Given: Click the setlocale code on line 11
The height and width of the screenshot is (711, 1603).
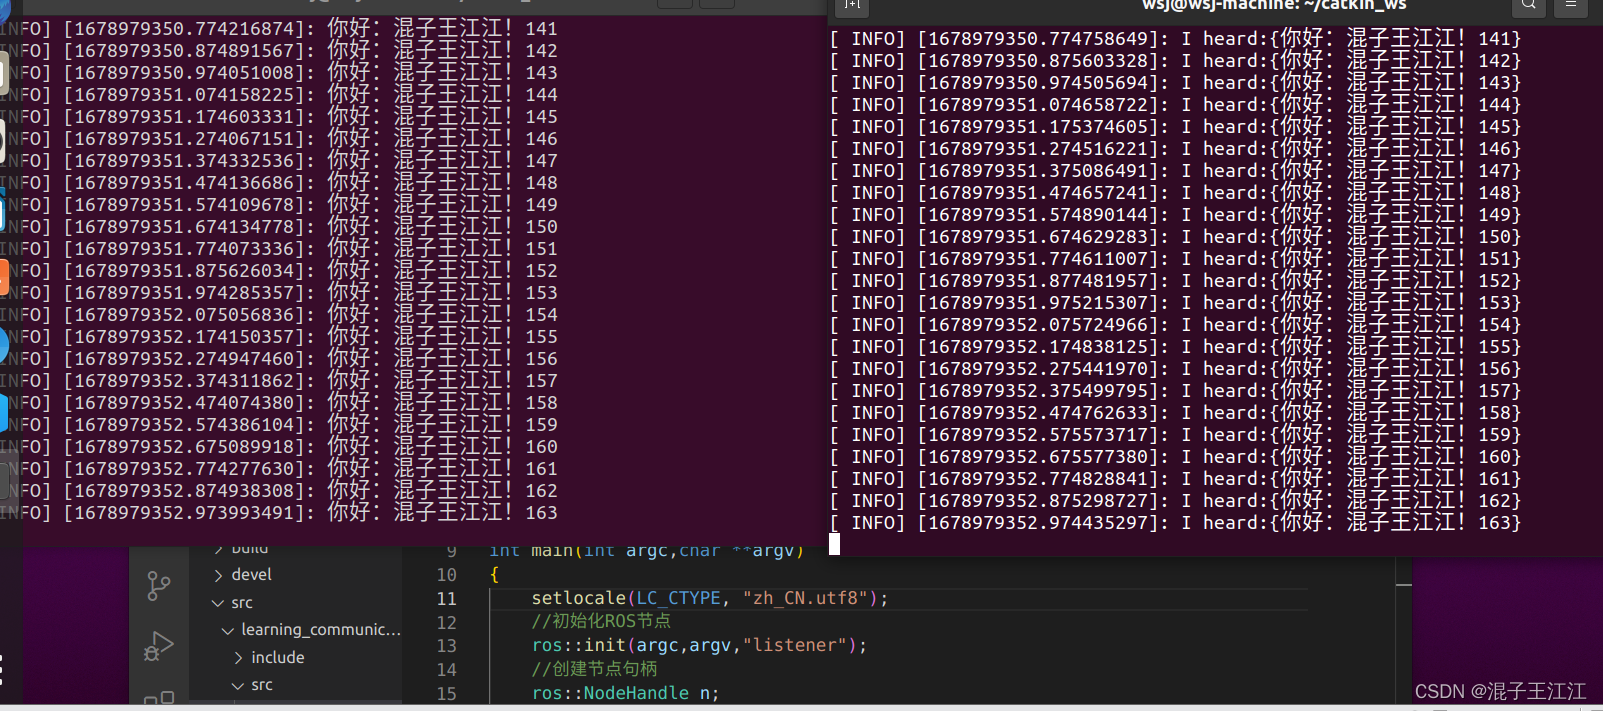Looking at the screenshot, I should pyautogui.click(x=710, y=598).
